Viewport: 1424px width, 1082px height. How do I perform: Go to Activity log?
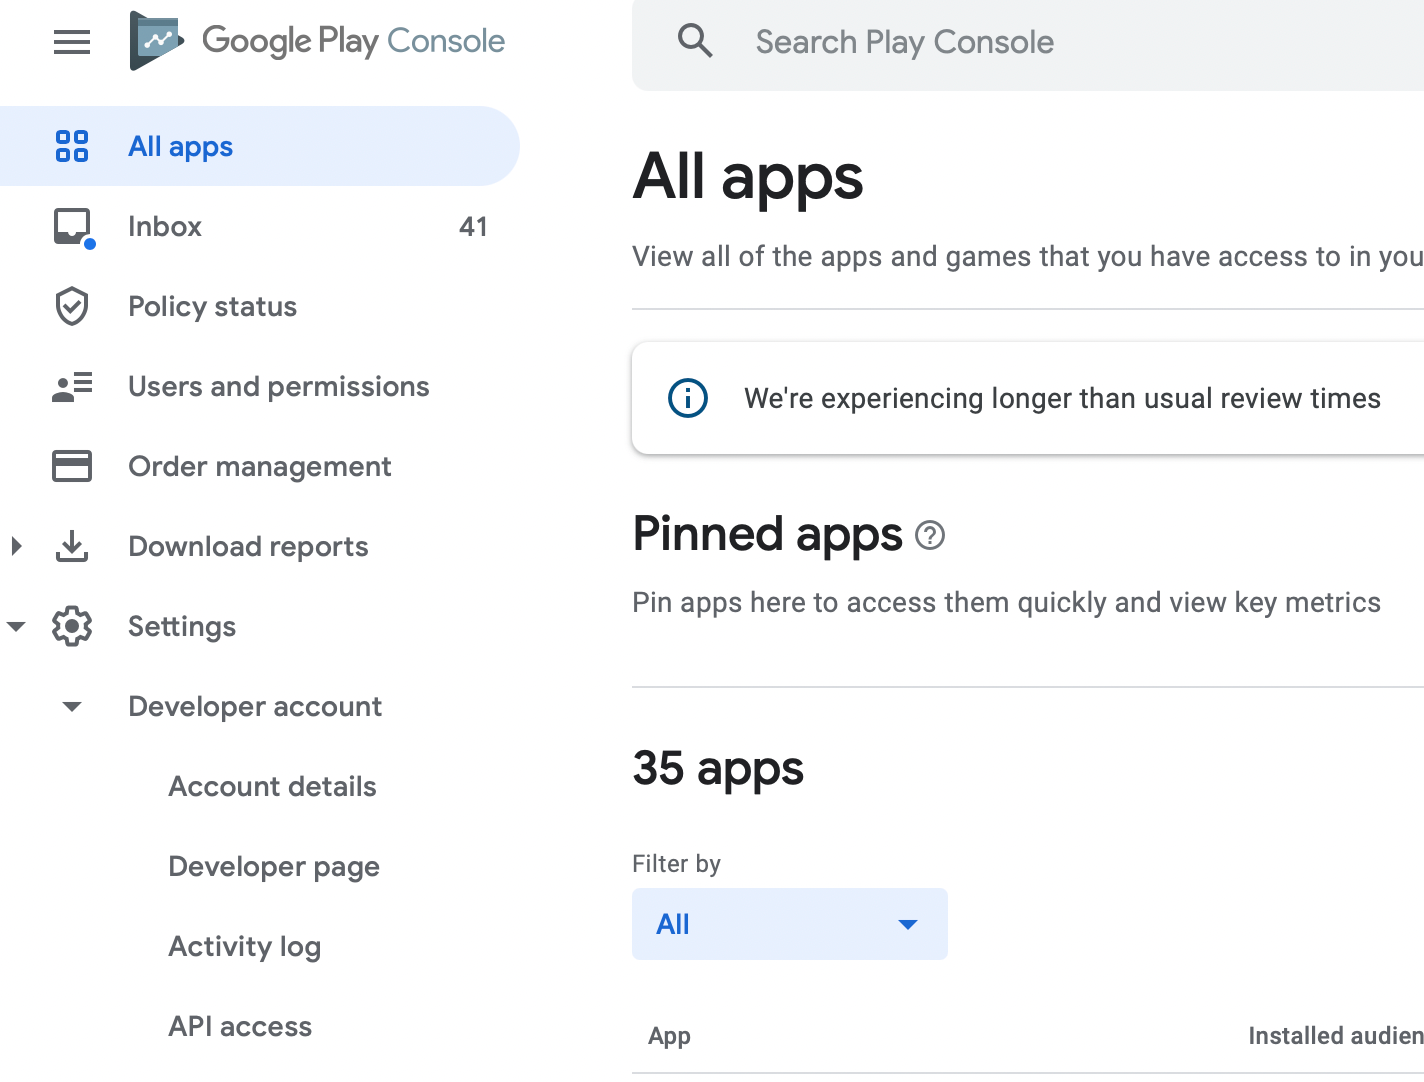pyautogui.click(x=244, y=946)
